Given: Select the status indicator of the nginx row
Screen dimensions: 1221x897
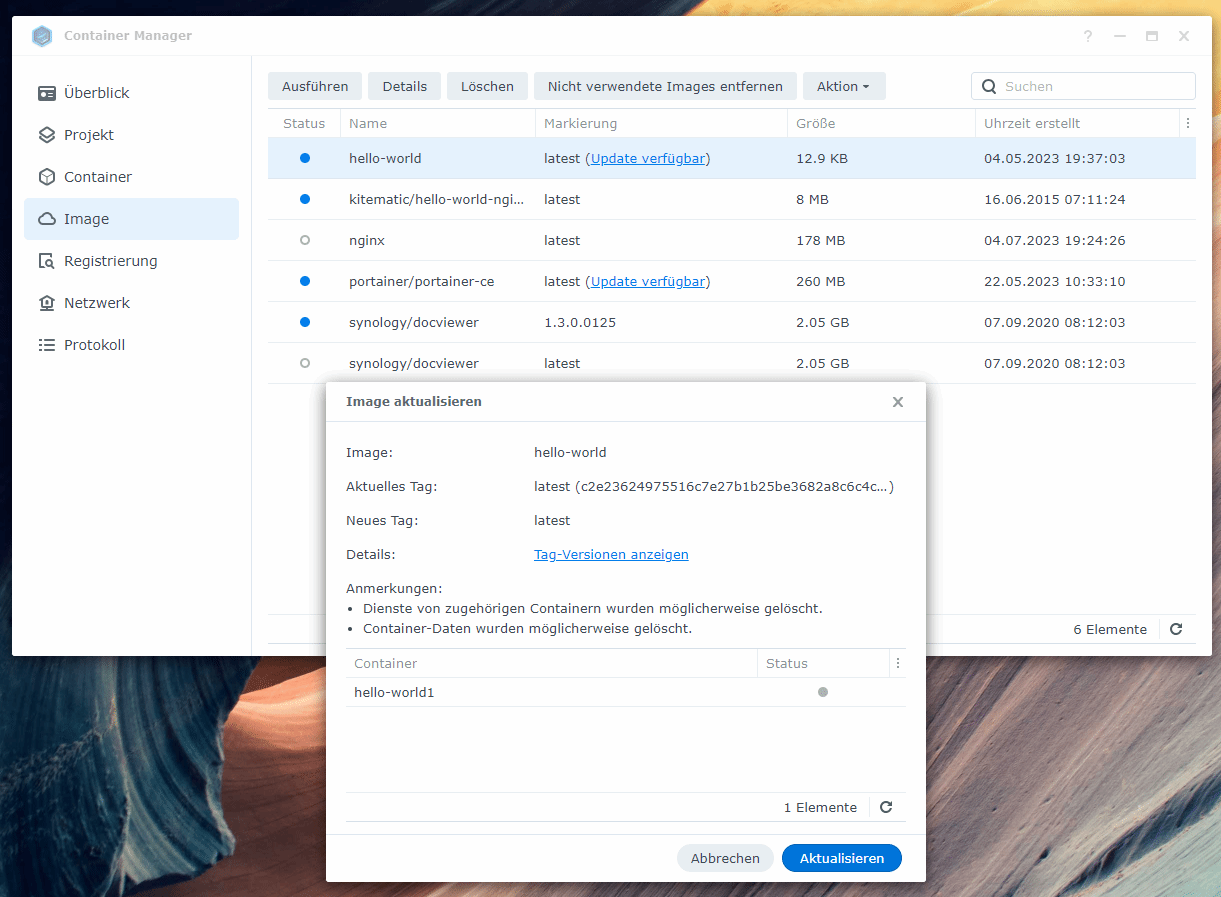Looking at the screenshot, I should 303,240.
